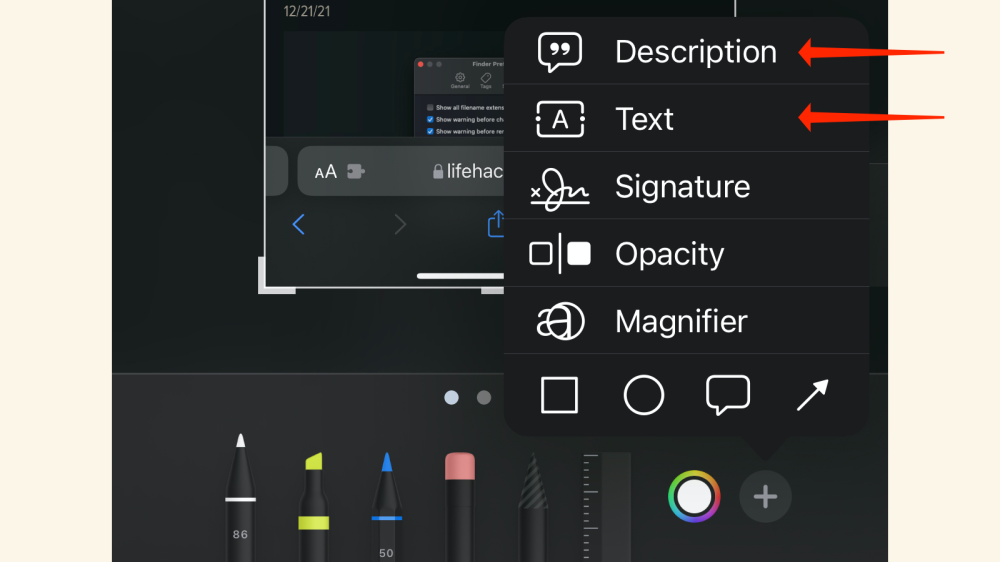Insert a speech bubble shape
1000x562 pixels.
tap(728, 395)
